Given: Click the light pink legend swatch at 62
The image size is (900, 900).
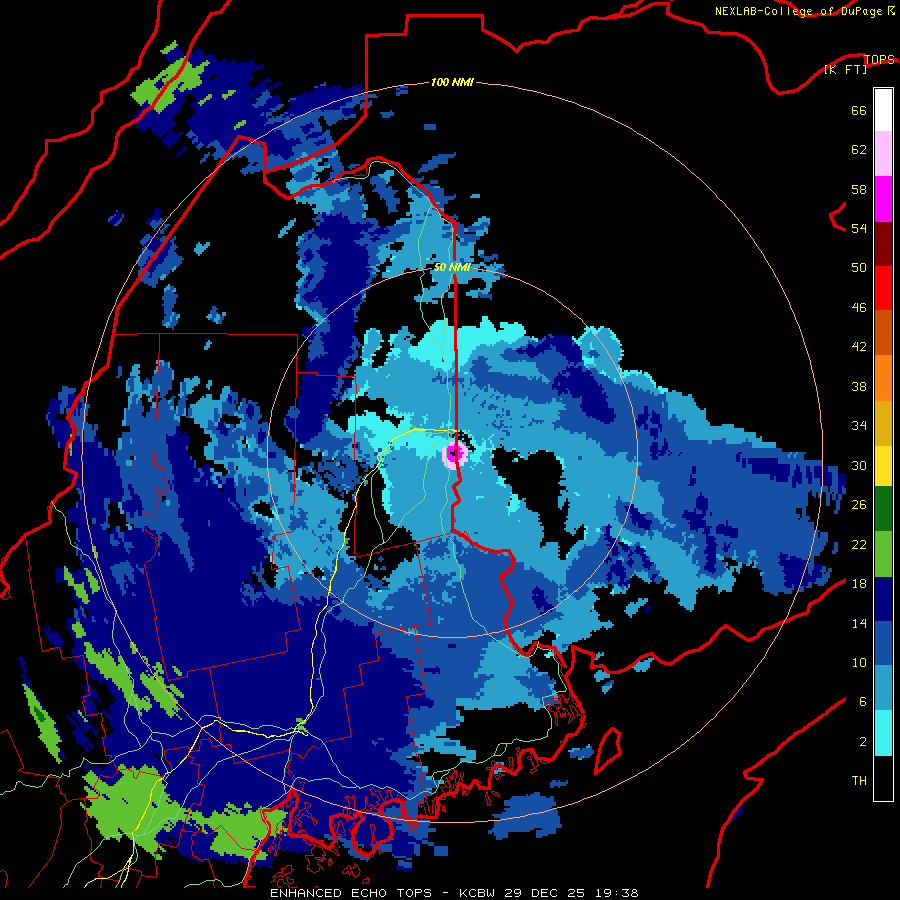Looking at the screenshot, I should (x=883, y=153).
